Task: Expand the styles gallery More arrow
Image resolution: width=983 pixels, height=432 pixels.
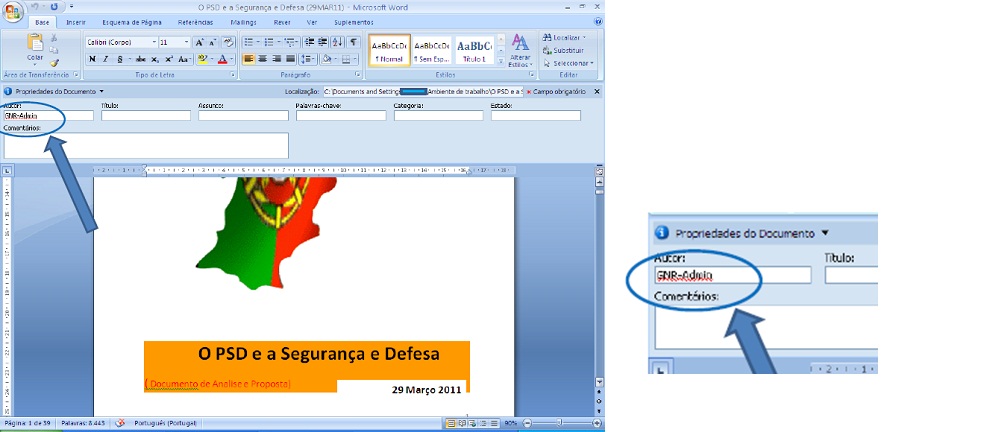Action: pos(501,61)
